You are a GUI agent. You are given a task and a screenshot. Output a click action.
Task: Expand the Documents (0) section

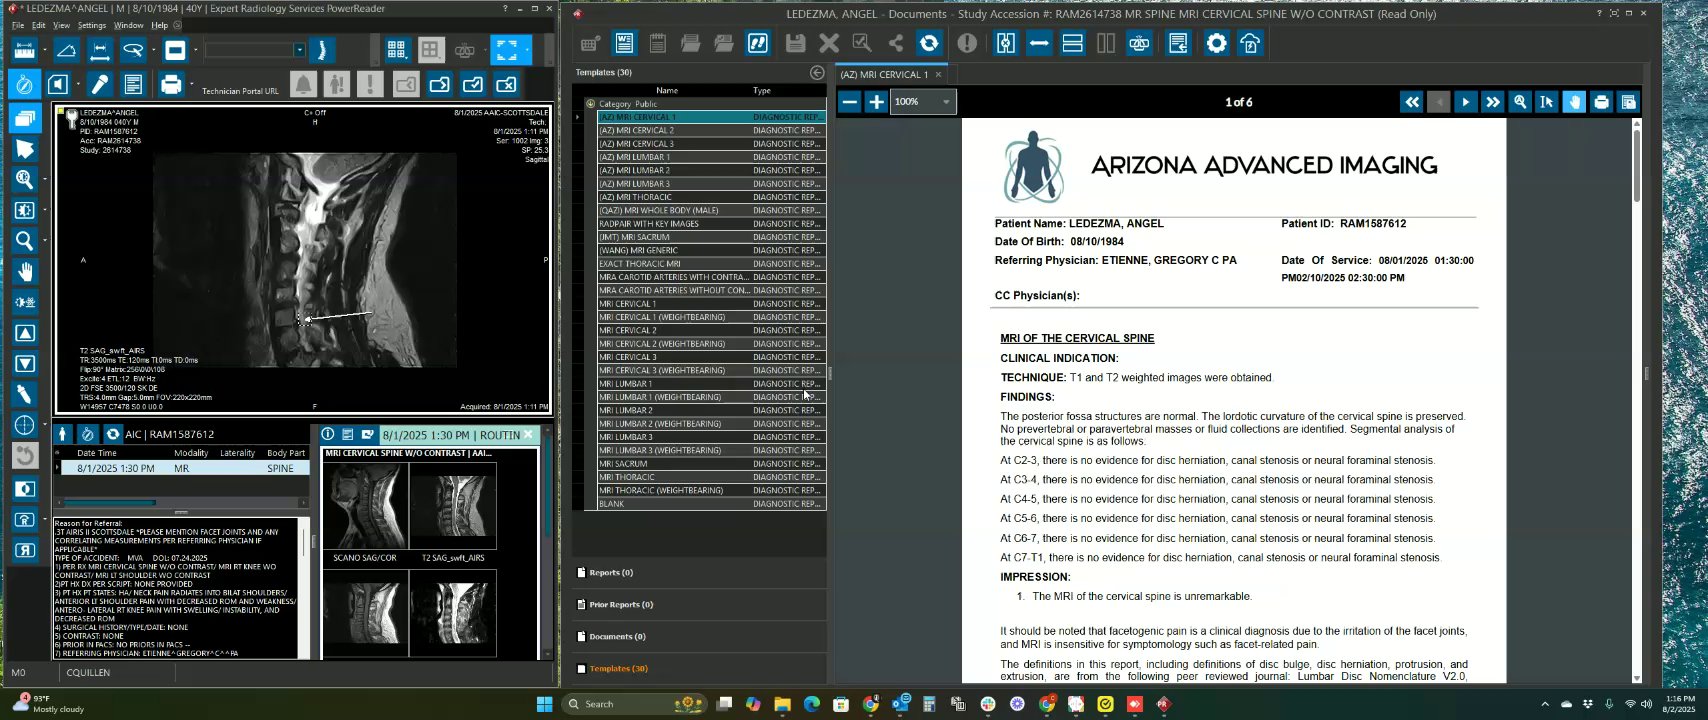(x=617, y=637)
